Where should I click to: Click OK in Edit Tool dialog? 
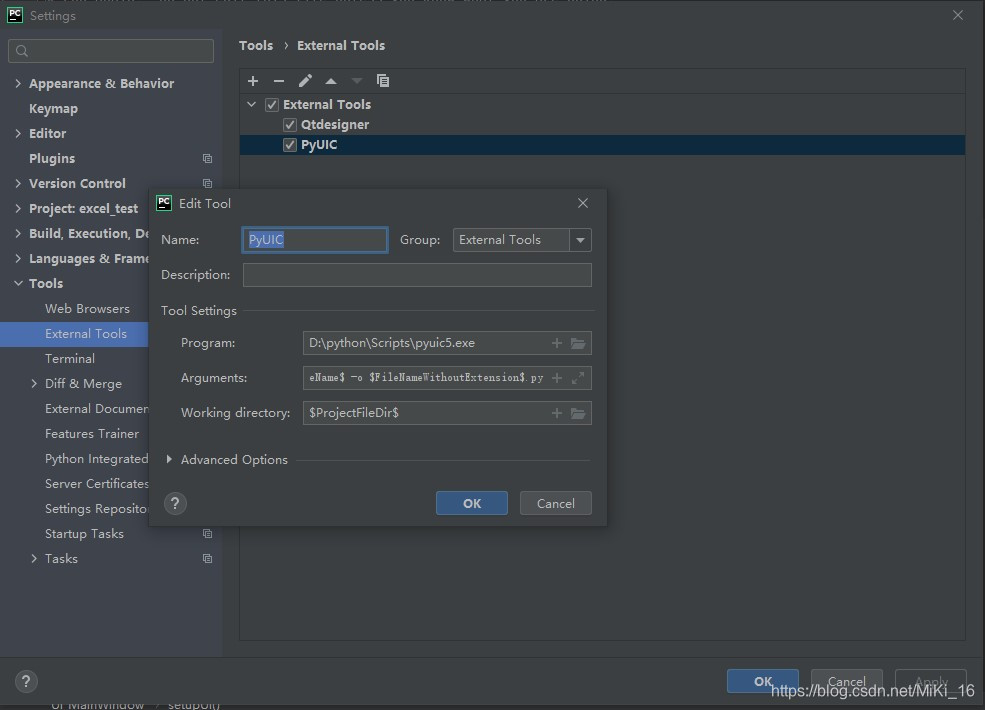(x=472, y=503)
